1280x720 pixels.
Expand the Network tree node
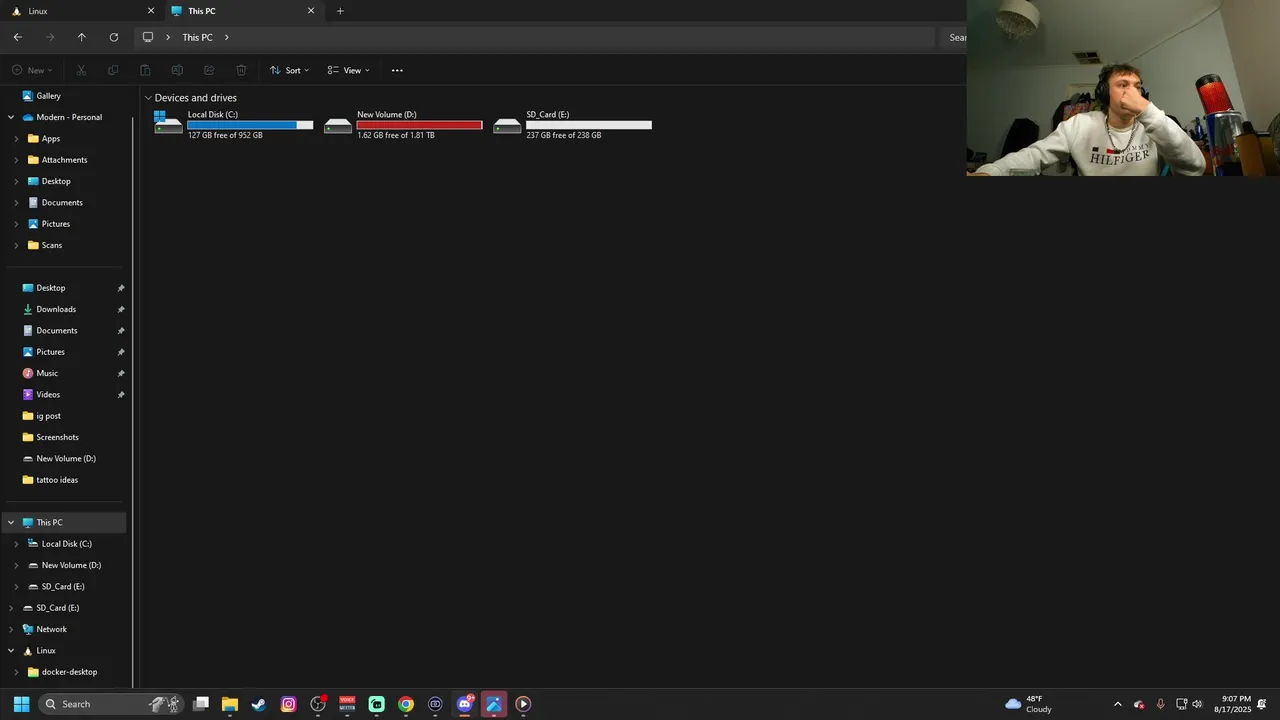[x=11, y=629]
